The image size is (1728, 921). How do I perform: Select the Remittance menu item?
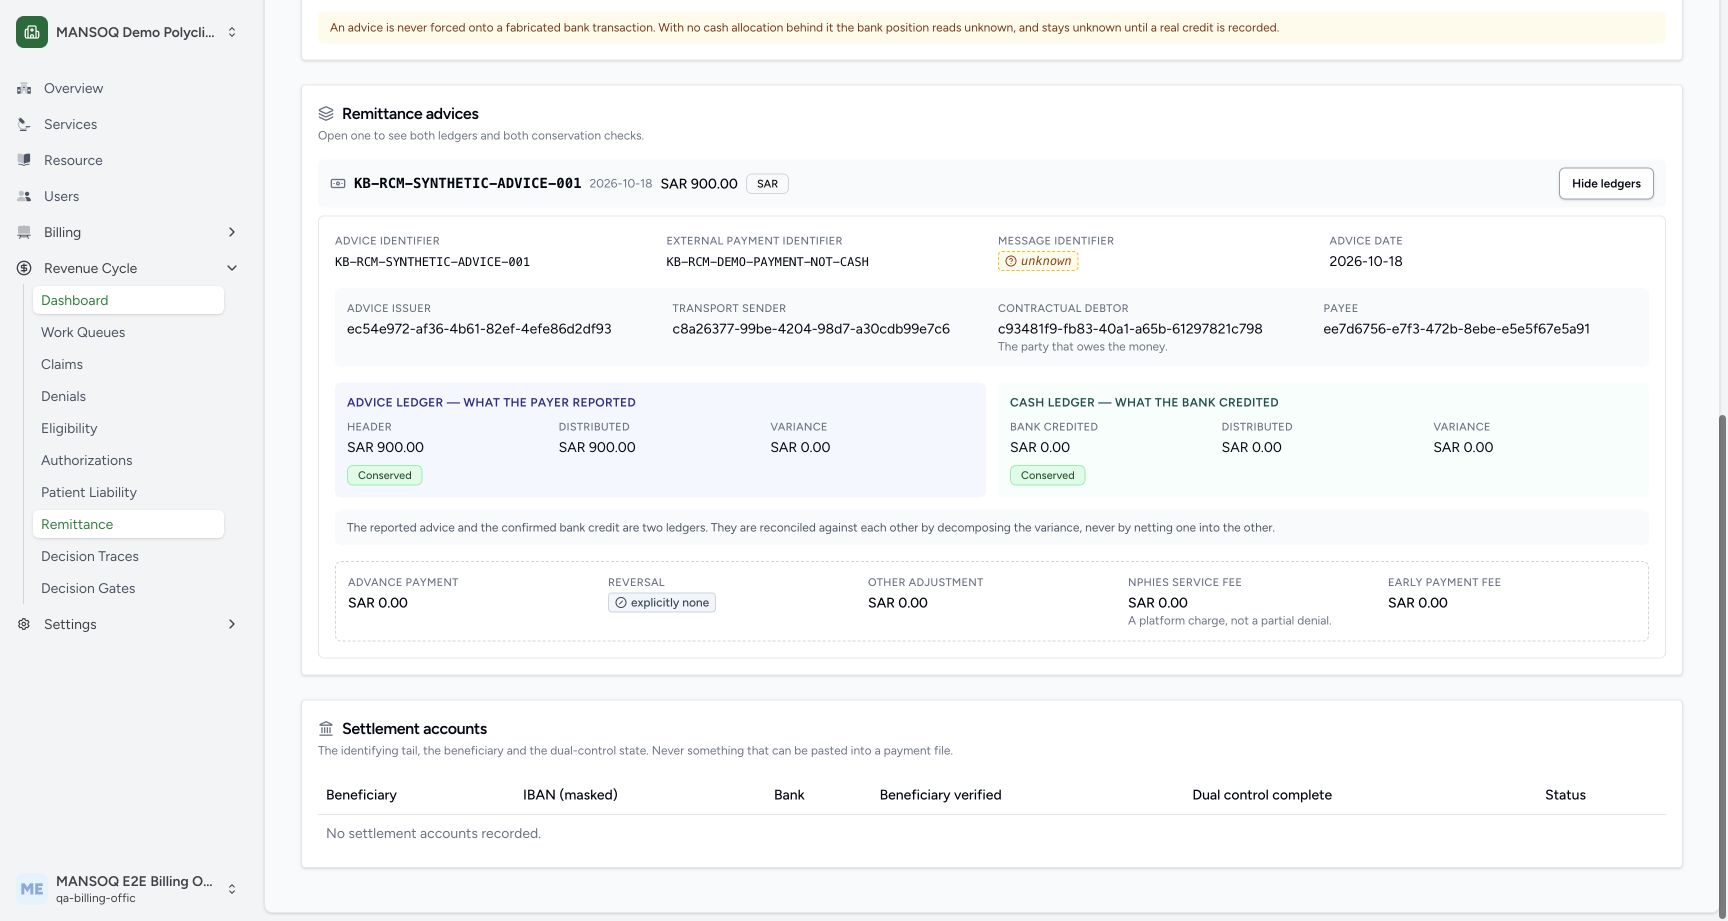point(128,524)
